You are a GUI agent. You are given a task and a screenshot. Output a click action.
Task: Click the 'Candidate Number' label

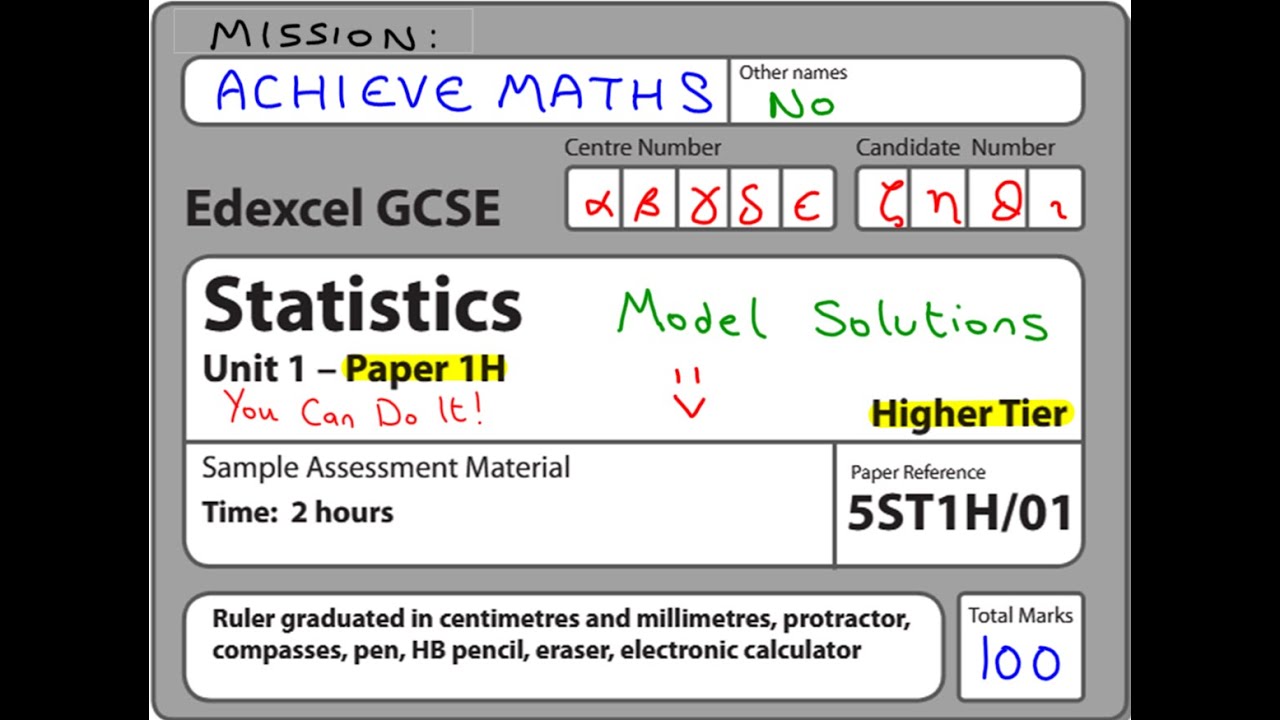(x=955, y=147)
